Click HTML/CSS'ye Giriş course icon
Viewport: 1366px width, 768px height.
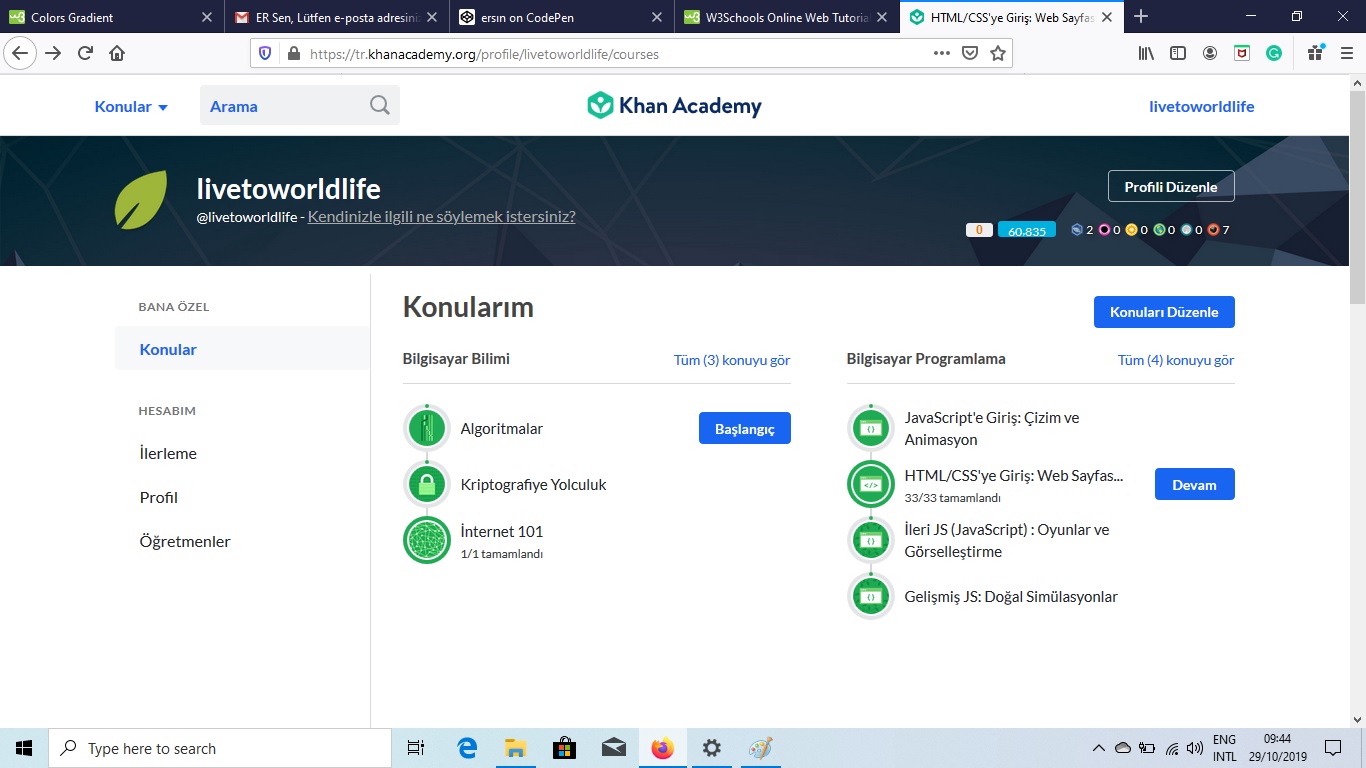click(x=871, y=485)
